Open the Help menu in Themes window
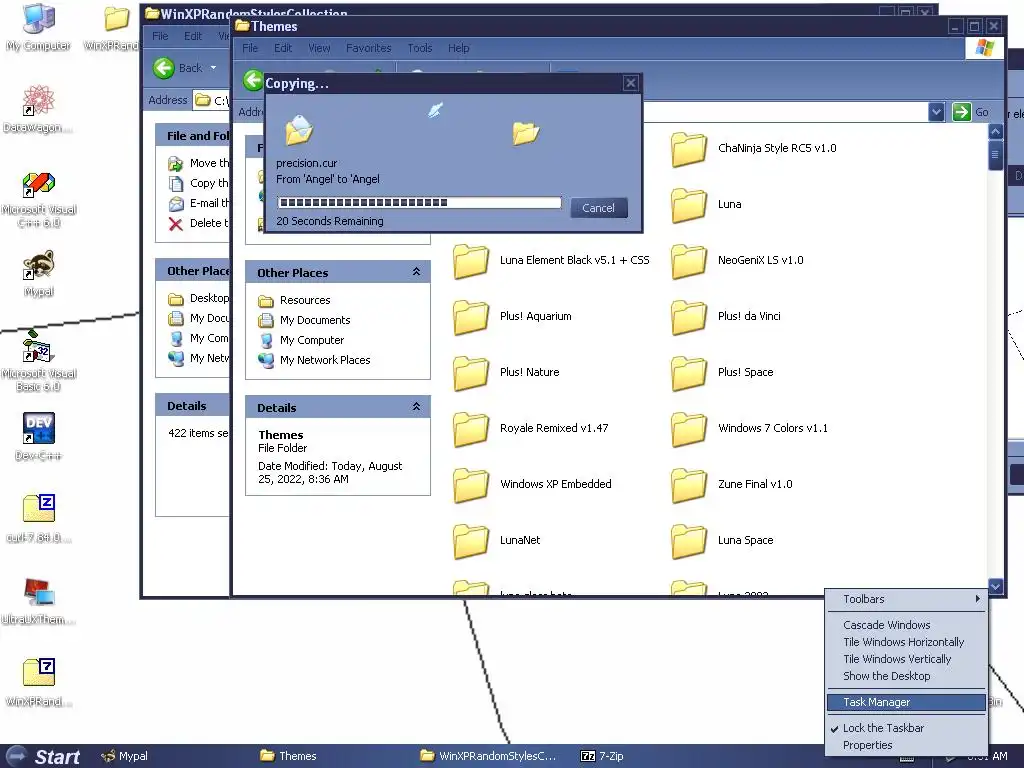Image resolution: width=1024 pixels, height=768 pixels. pos(458,48)
